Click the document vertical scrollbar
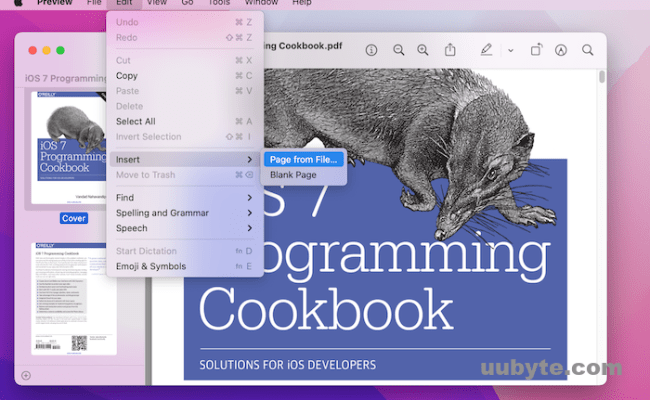The image size is (650, 400). point(602,77)
